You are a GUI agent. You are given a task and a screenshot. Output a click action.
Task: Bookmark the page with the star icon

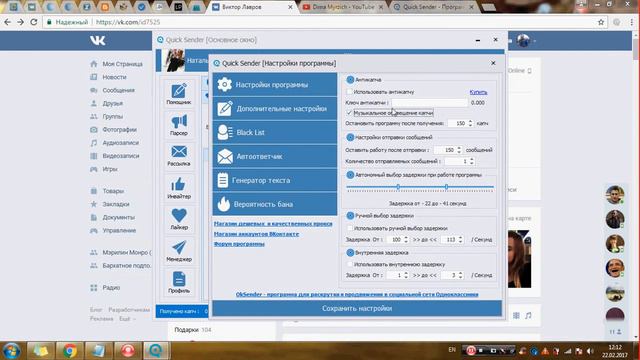pyautogui.click(x=601, y=22)
